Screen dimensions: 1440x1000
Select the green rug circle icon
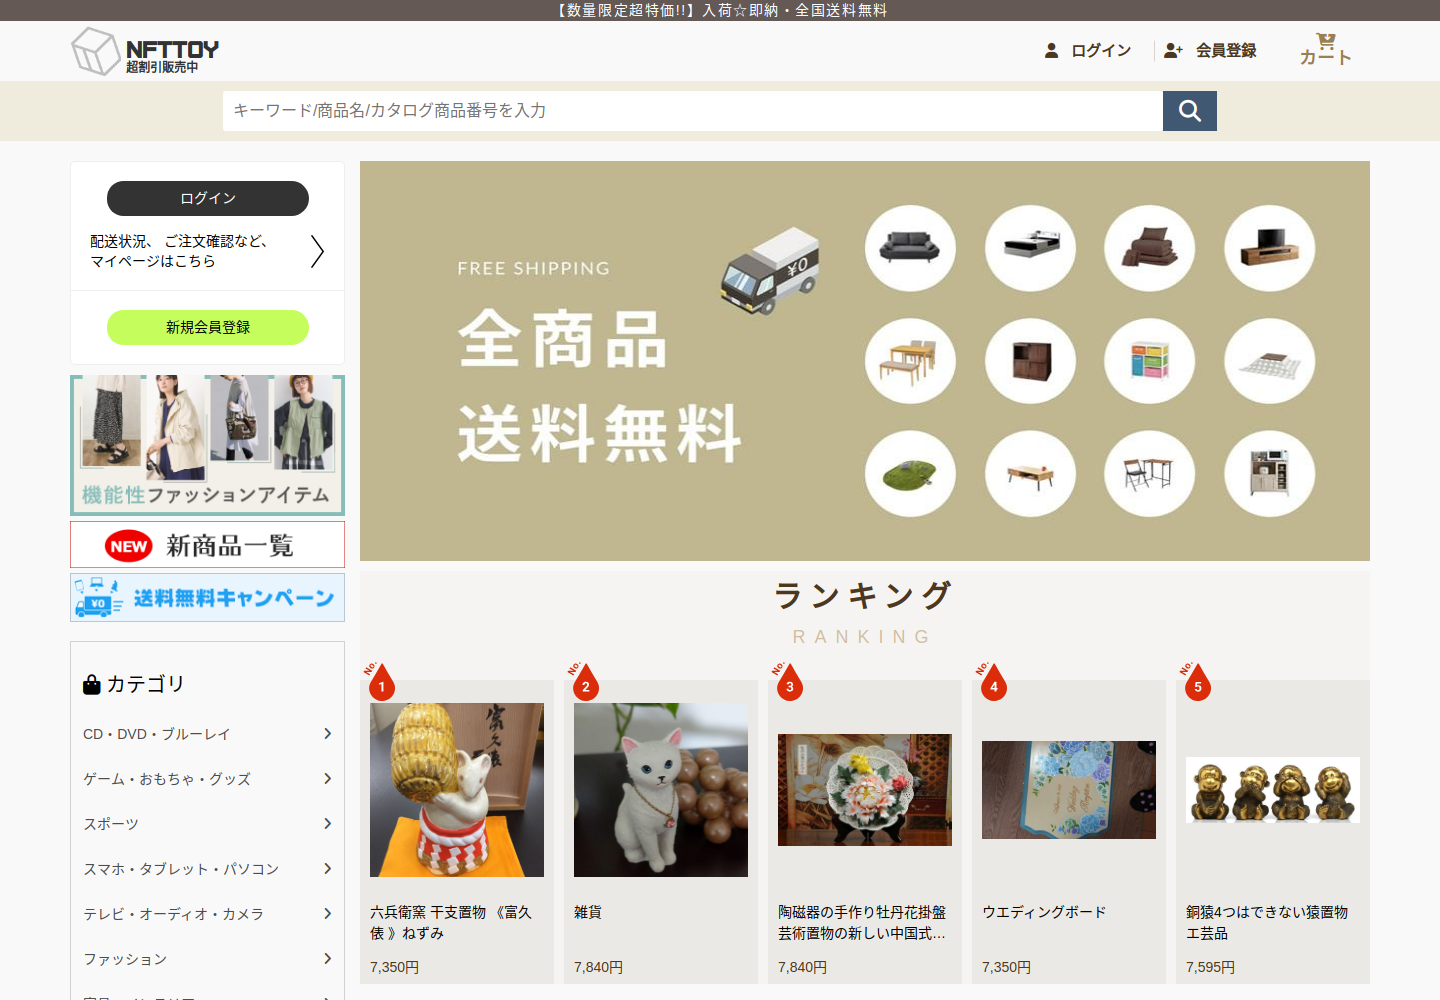click(x=910, y=474)
